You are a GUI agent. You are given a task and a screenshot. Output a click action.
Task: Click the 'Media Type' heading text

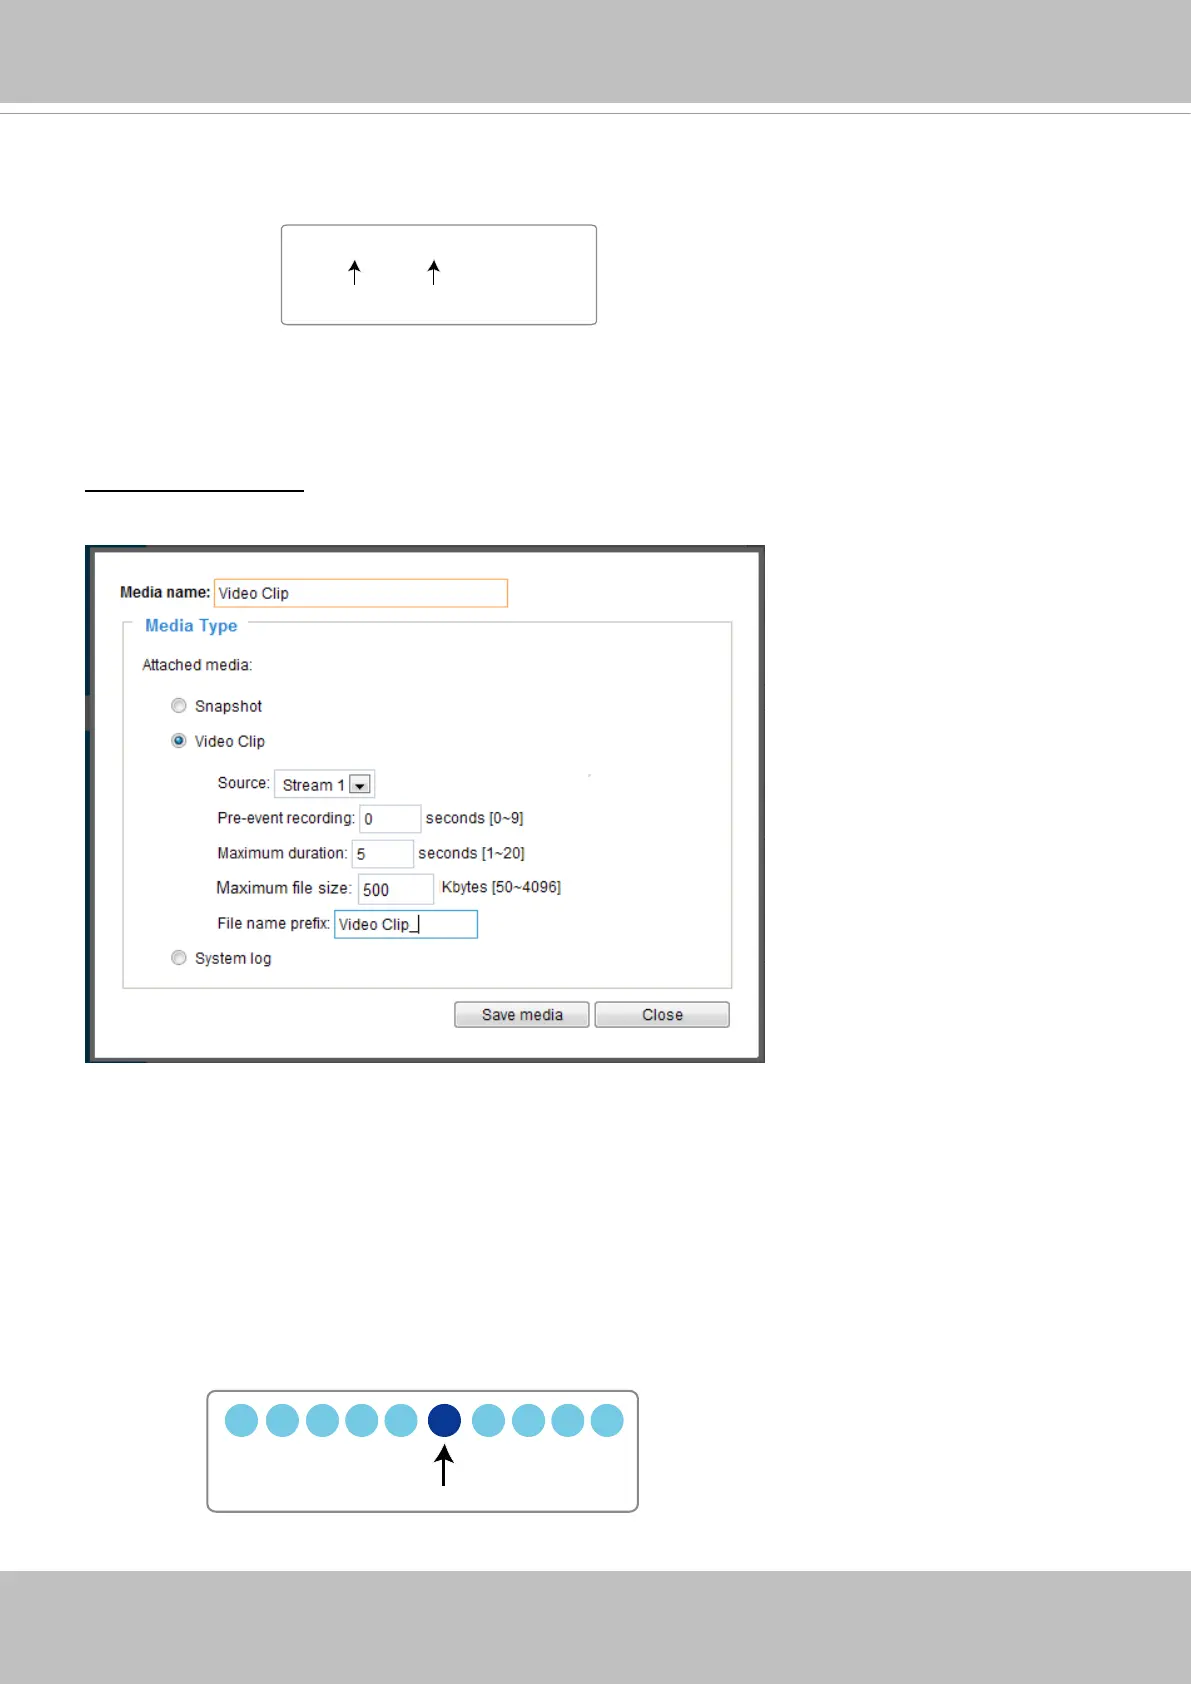click(x=191, y=626)
